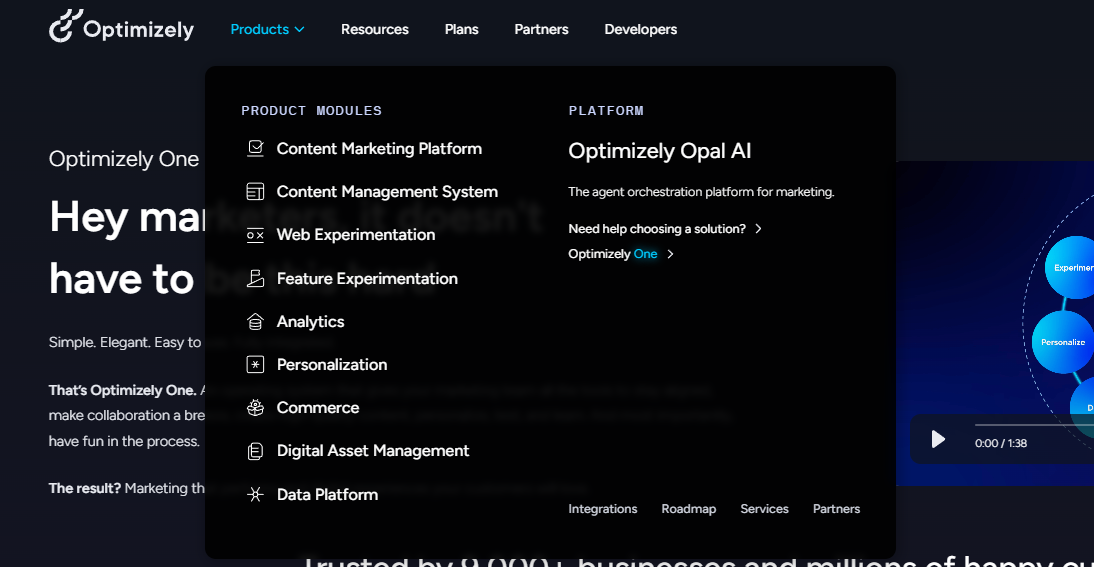
Task: Click the Personalize circle in diagram
Action: pyautogui.click(x=1063, y=342)
